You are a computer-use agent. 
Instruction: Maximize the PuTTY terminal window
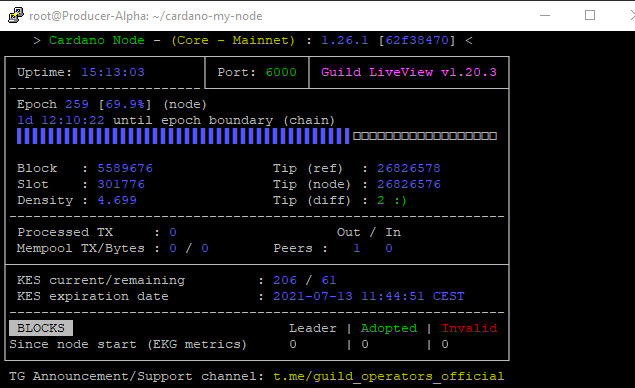pos(590,15)
